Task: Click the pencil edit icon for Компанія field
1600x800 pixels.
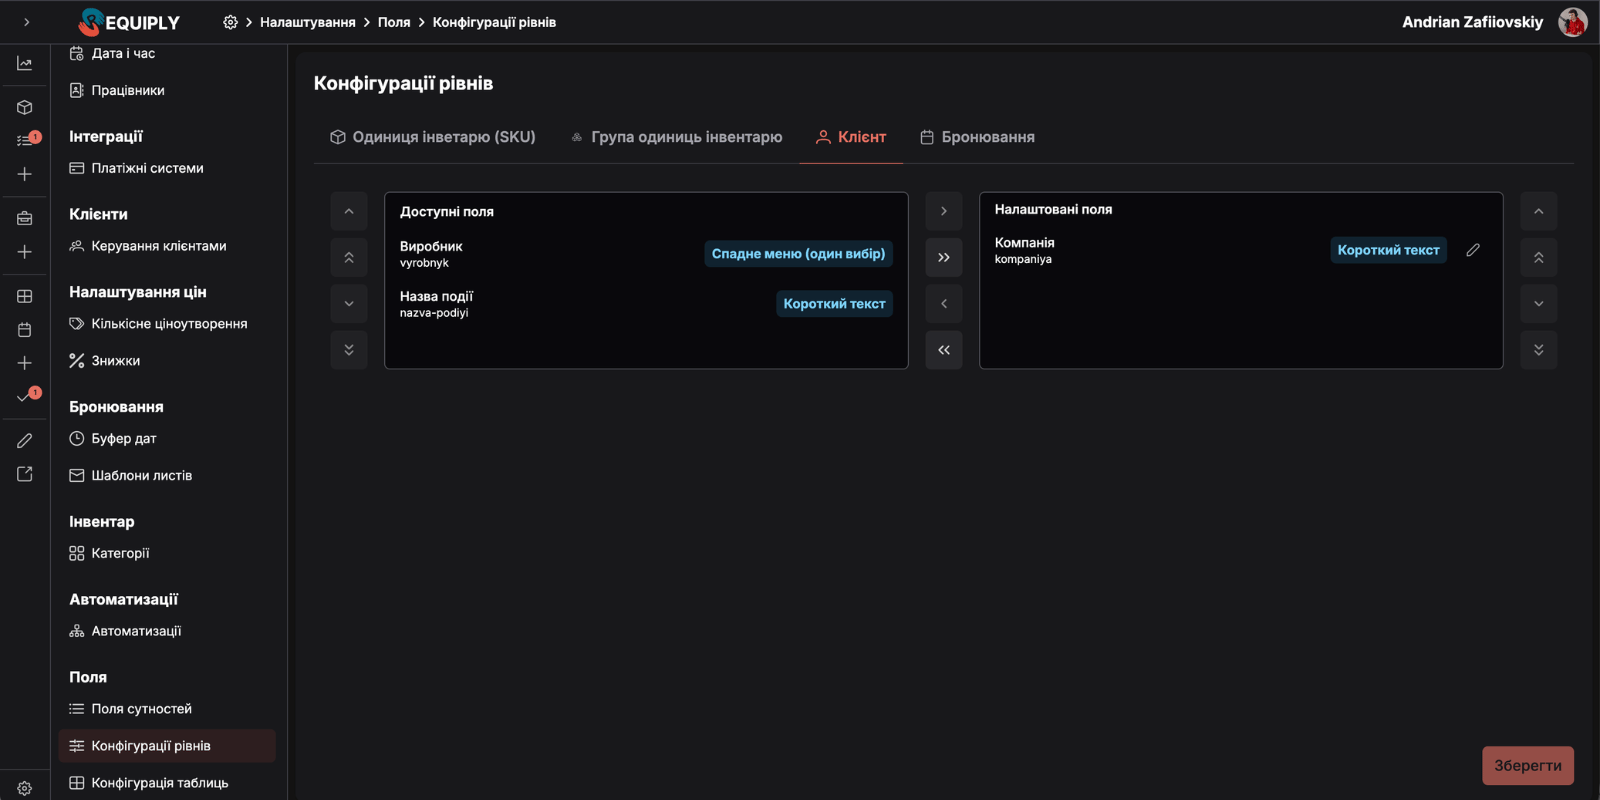Action: pos(1472,250)
